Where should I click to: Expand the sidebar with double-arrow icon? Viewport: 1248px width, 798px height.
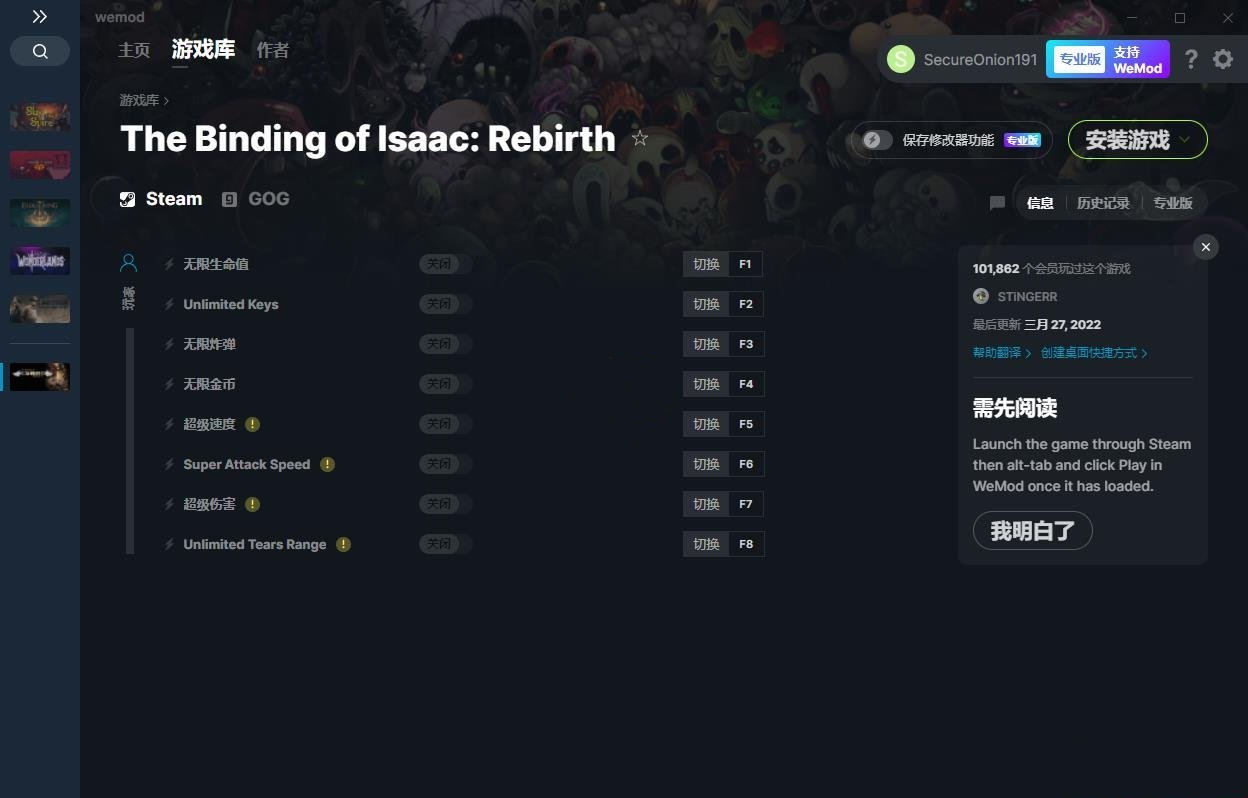click(39, 17)
